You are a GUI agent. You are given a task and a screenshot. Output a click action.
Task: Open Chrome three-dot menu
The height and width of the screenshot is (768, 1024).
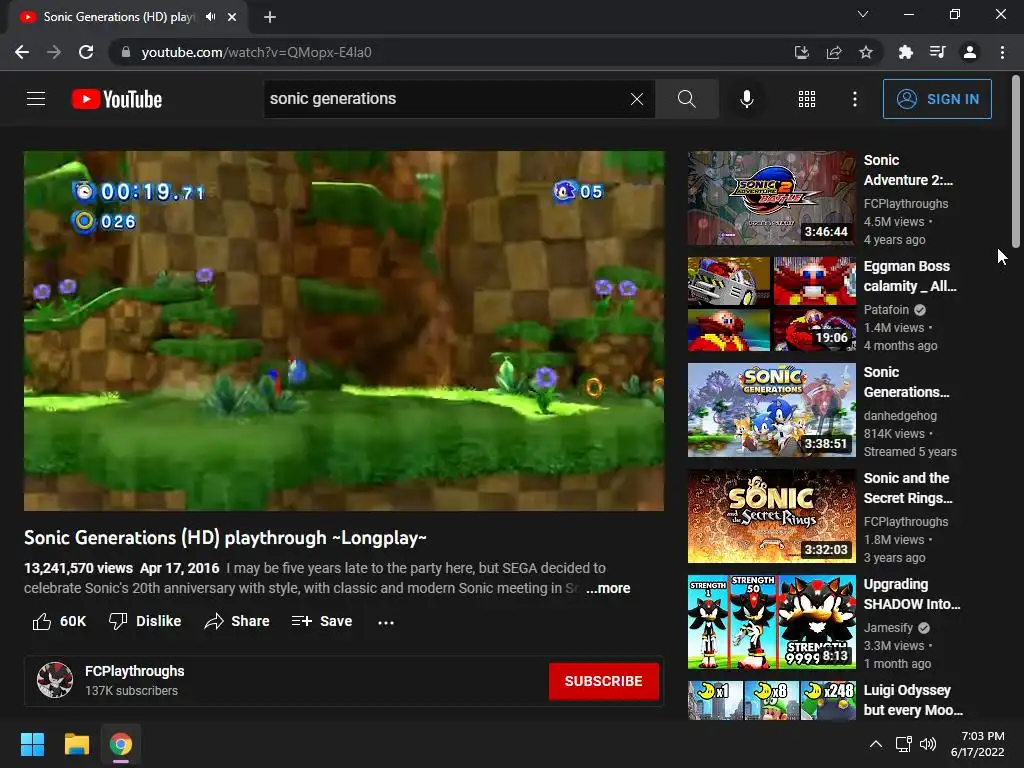[1002, 52]
